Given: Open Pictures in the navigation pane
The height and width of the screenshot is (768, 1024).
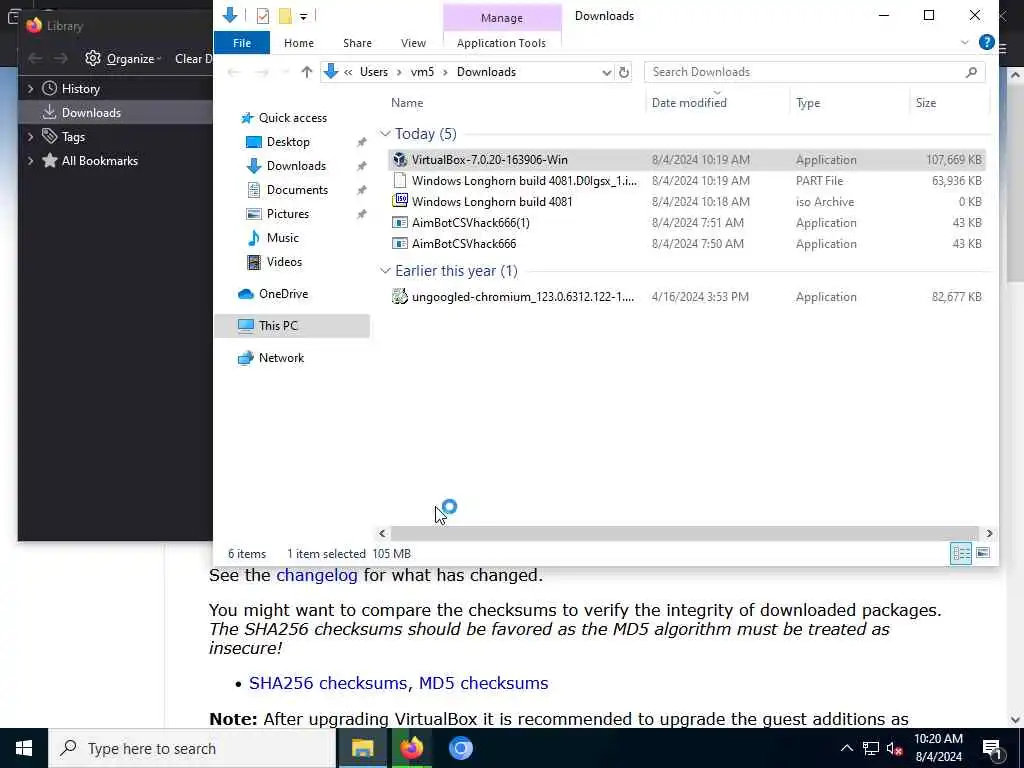Looking at the screenshot, I should click(287, 214).
